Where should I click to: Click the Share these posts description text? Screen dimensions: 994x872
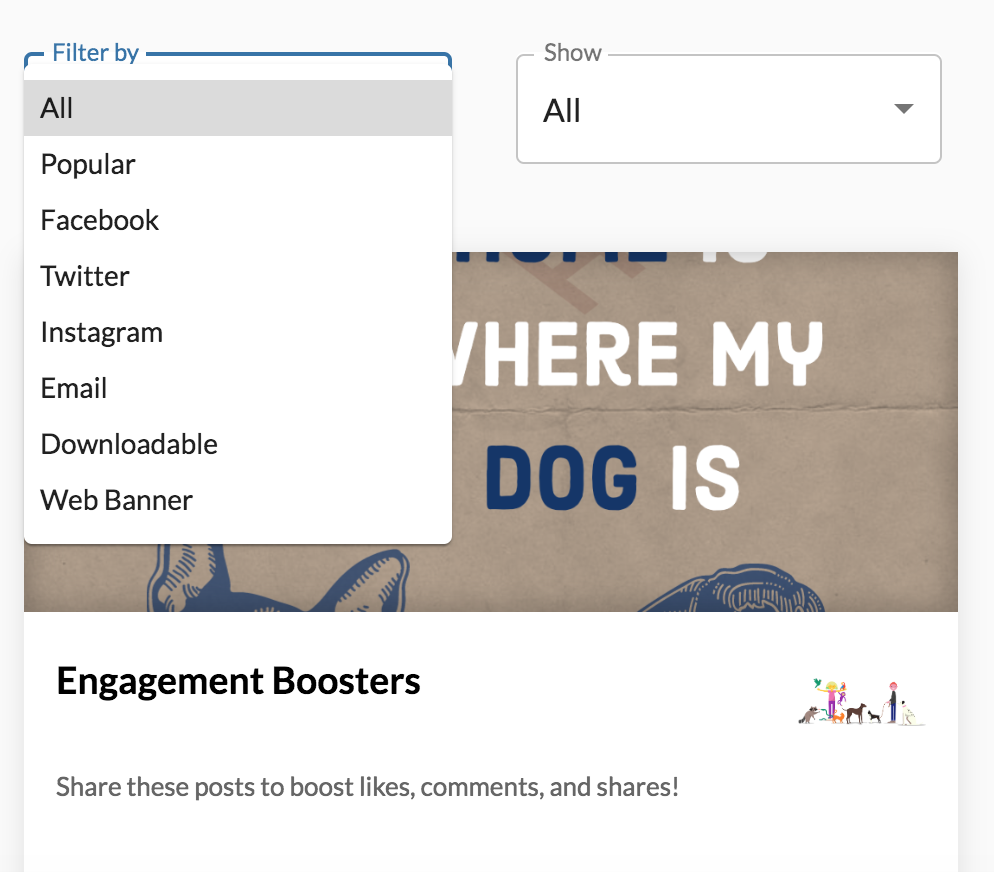click(368, 787)
